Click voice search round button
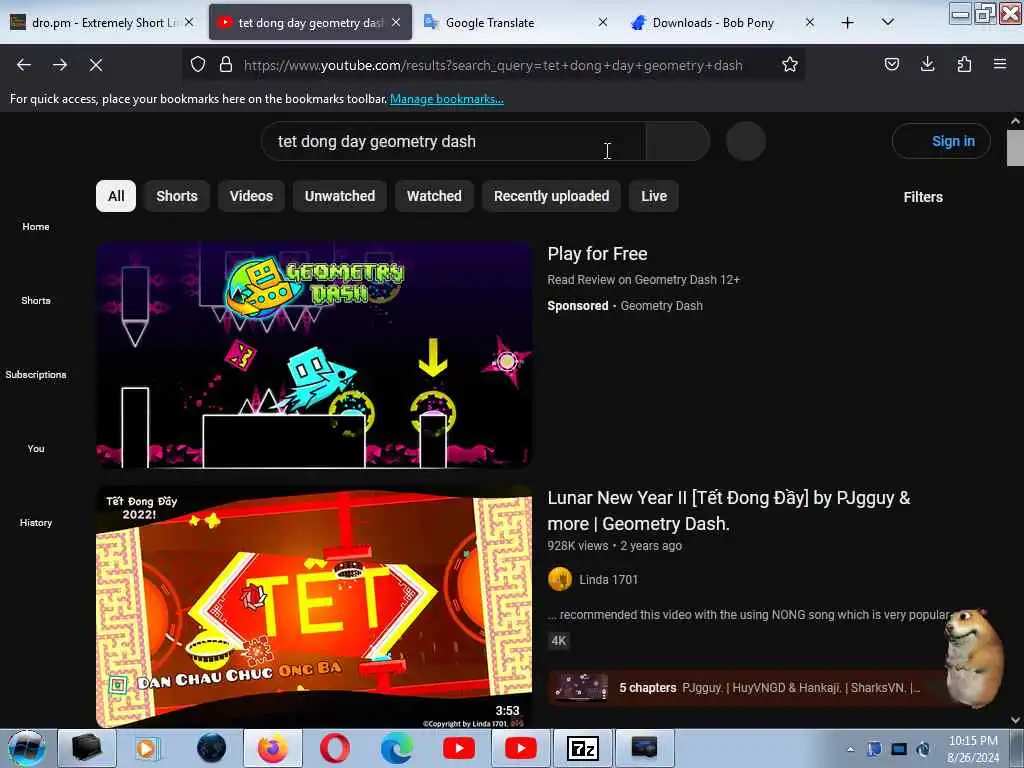 click(x=746, y=141)
